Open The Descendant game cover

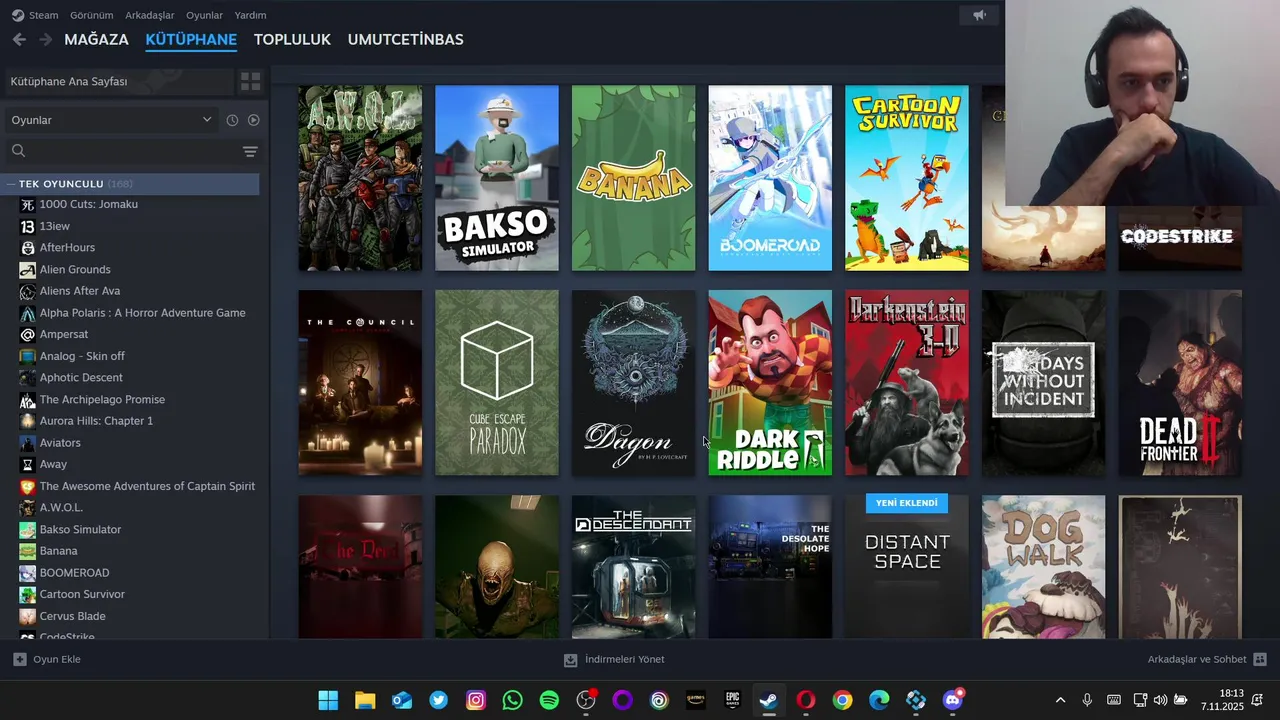[633, 567]
